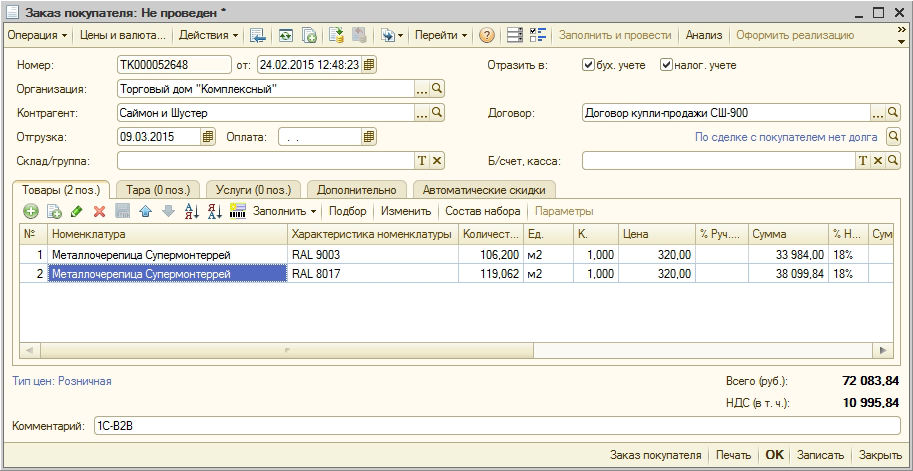Open link По сделке с покупателем нет долга
913x471 pixels.
coord(786,137)
